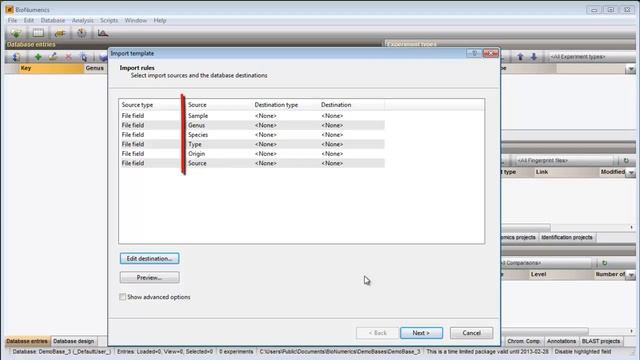
Task: Open the Analysis menu
Action: tap(82, 20)
